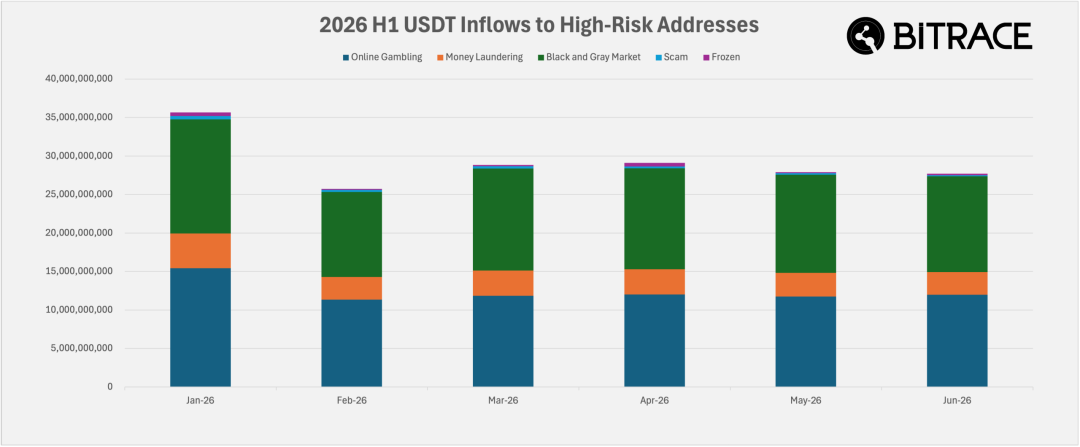Select Jan-26 Online Gambling blue bar segment

200,327
